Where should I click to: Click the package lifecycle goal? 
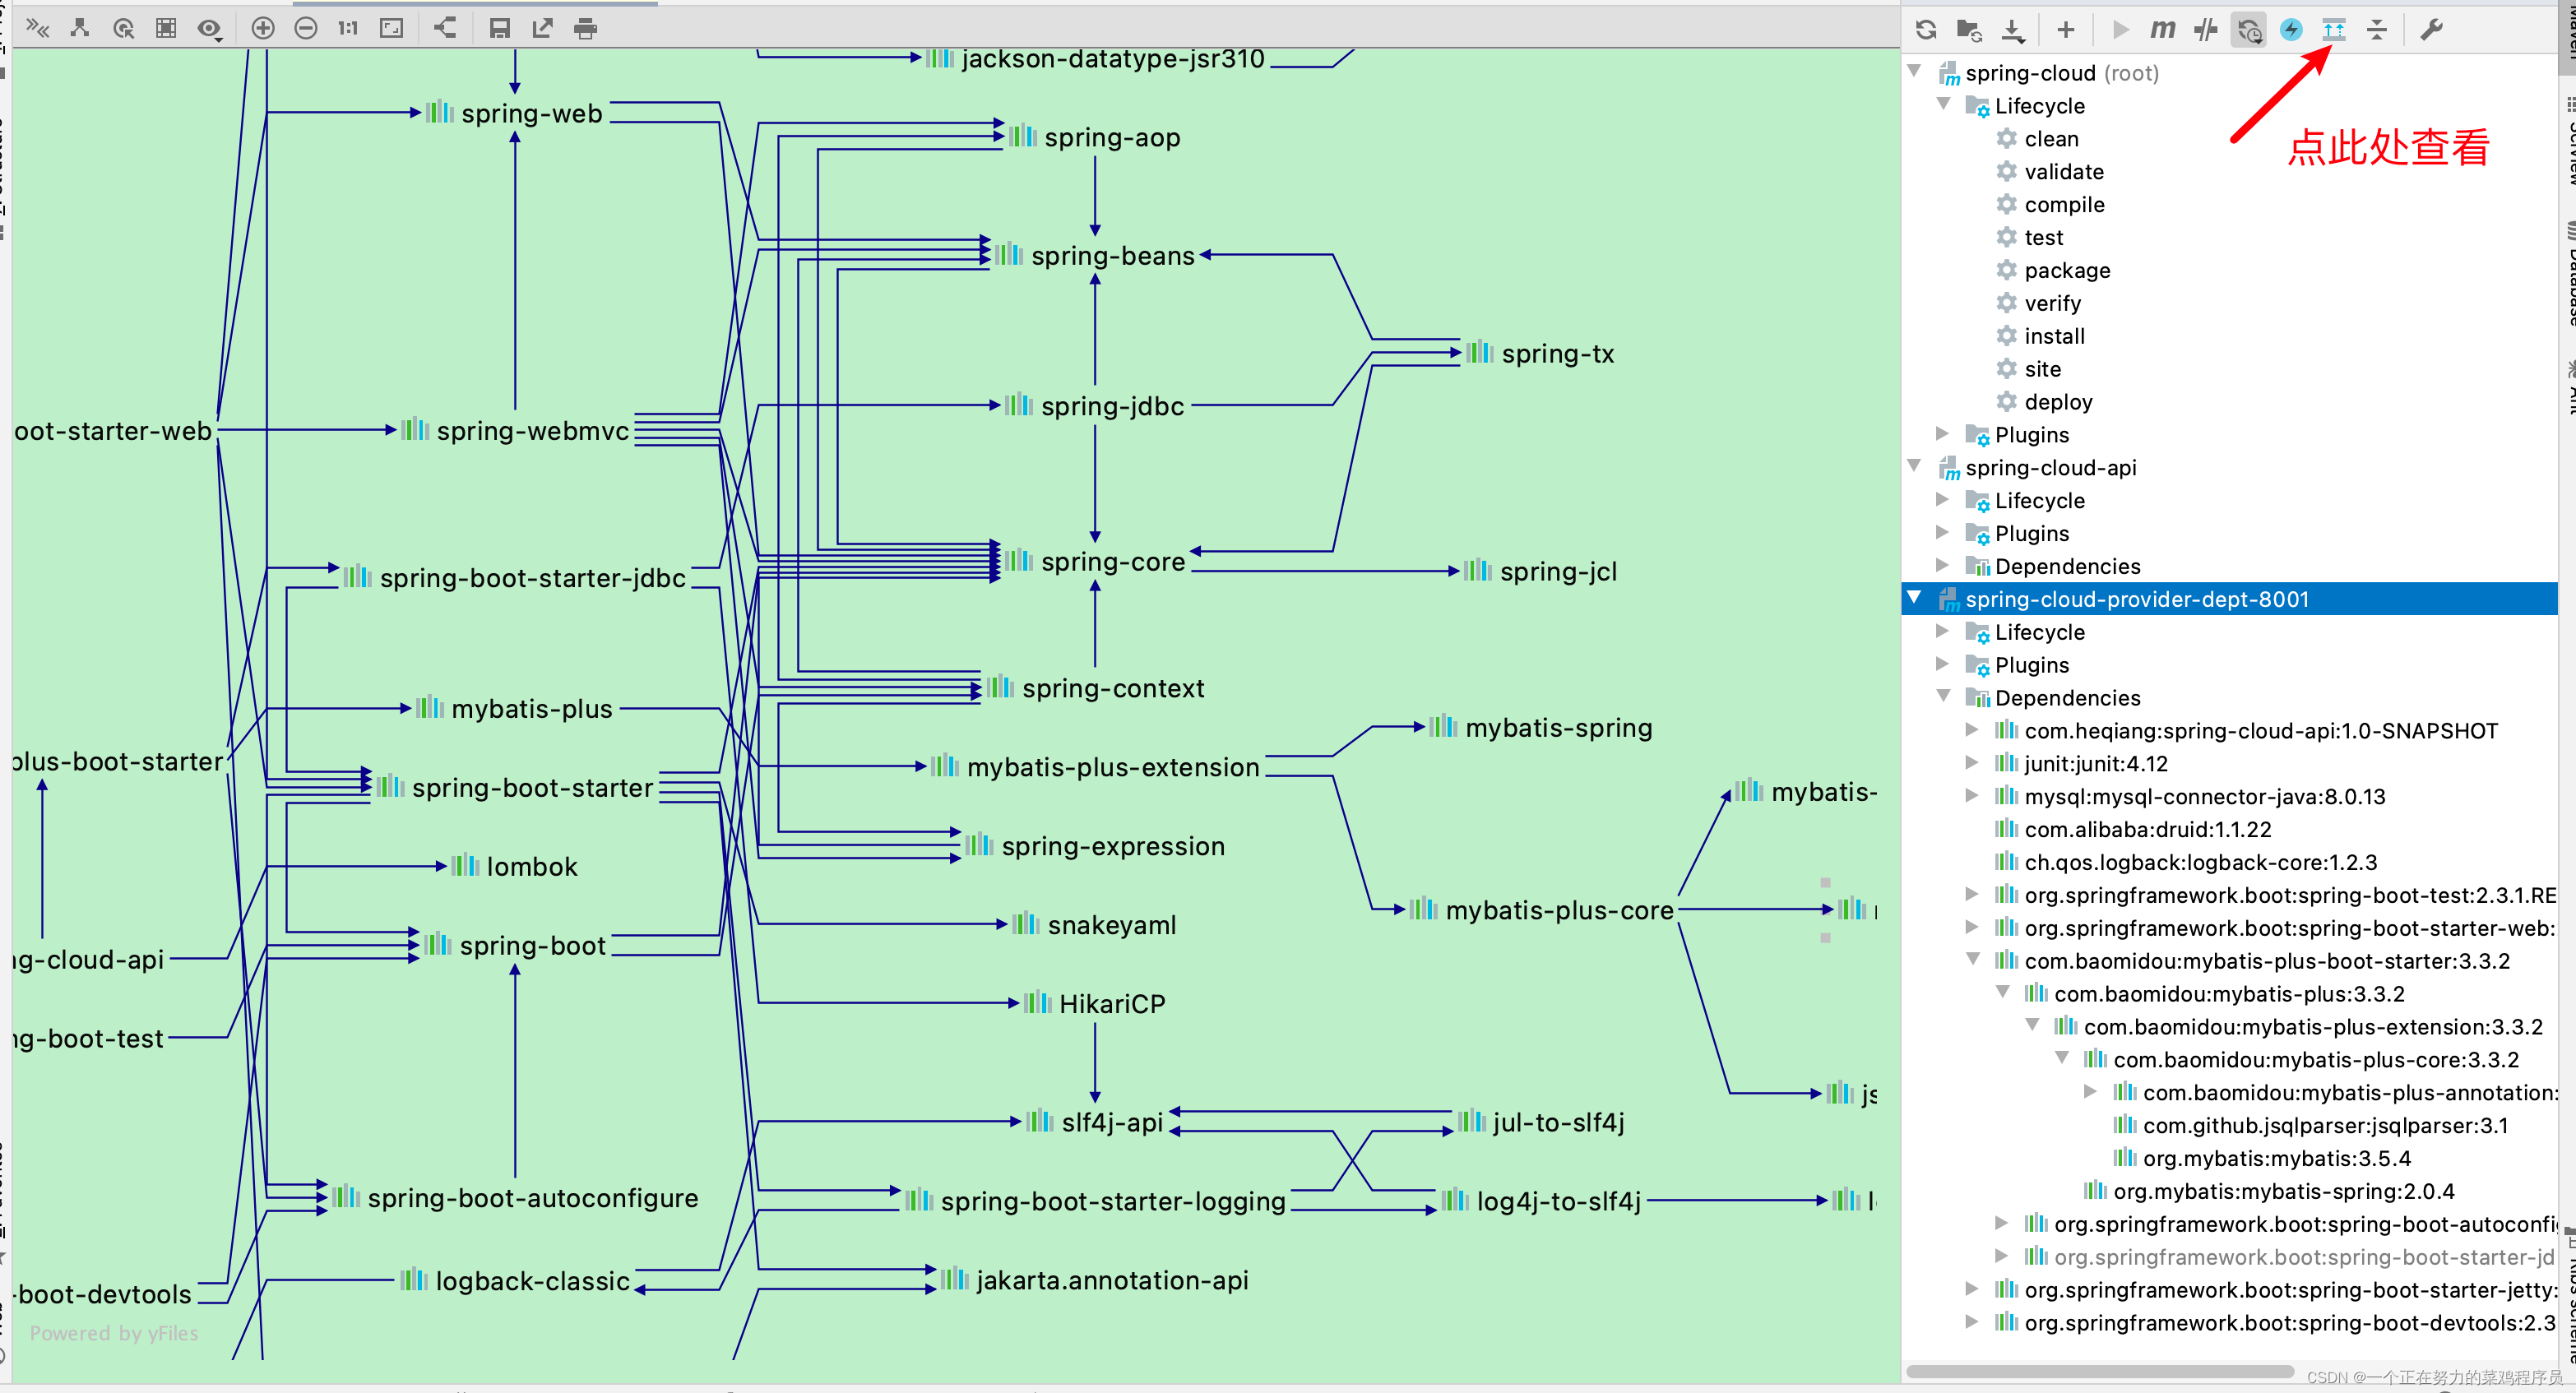[2066, 270]
